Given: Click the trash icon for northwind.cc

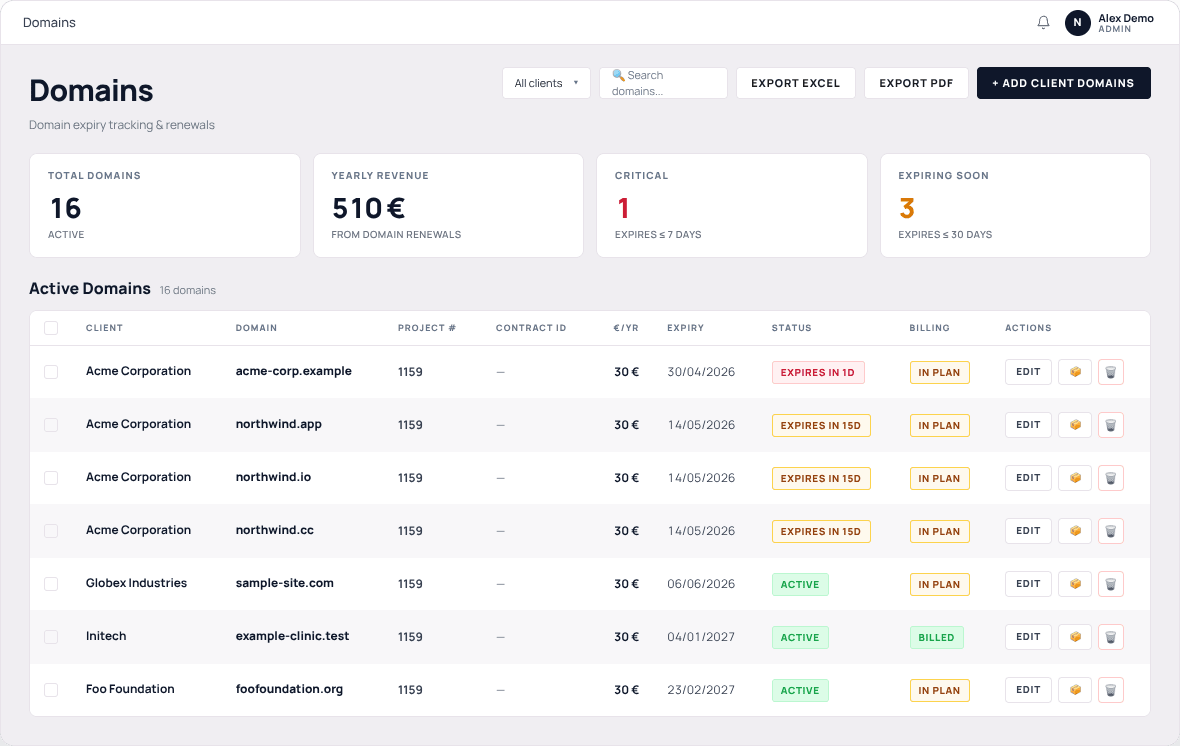Looking at the screenshot, I should point(1111,531).
